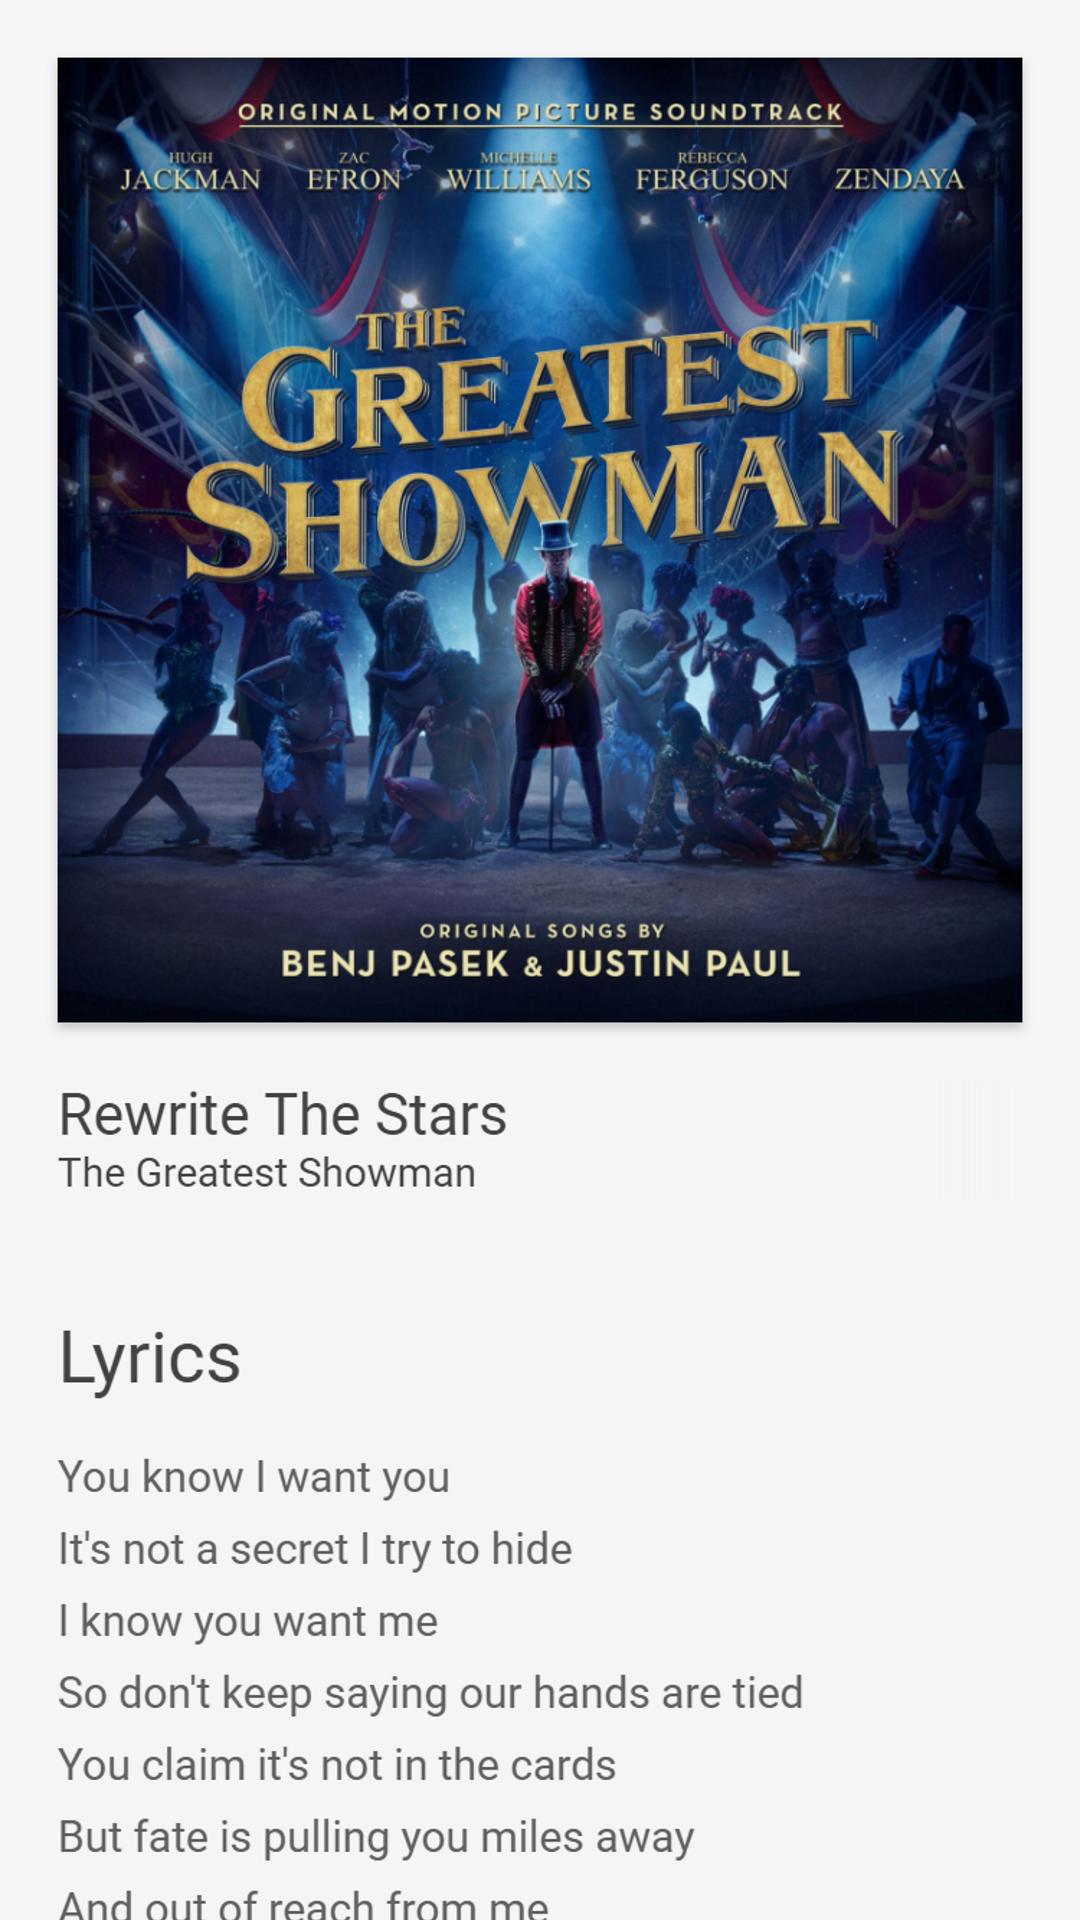Tap lyric So don't keep saying our hands are tied
This screenshot has height=1920, width=1080.
(431, 1693)
